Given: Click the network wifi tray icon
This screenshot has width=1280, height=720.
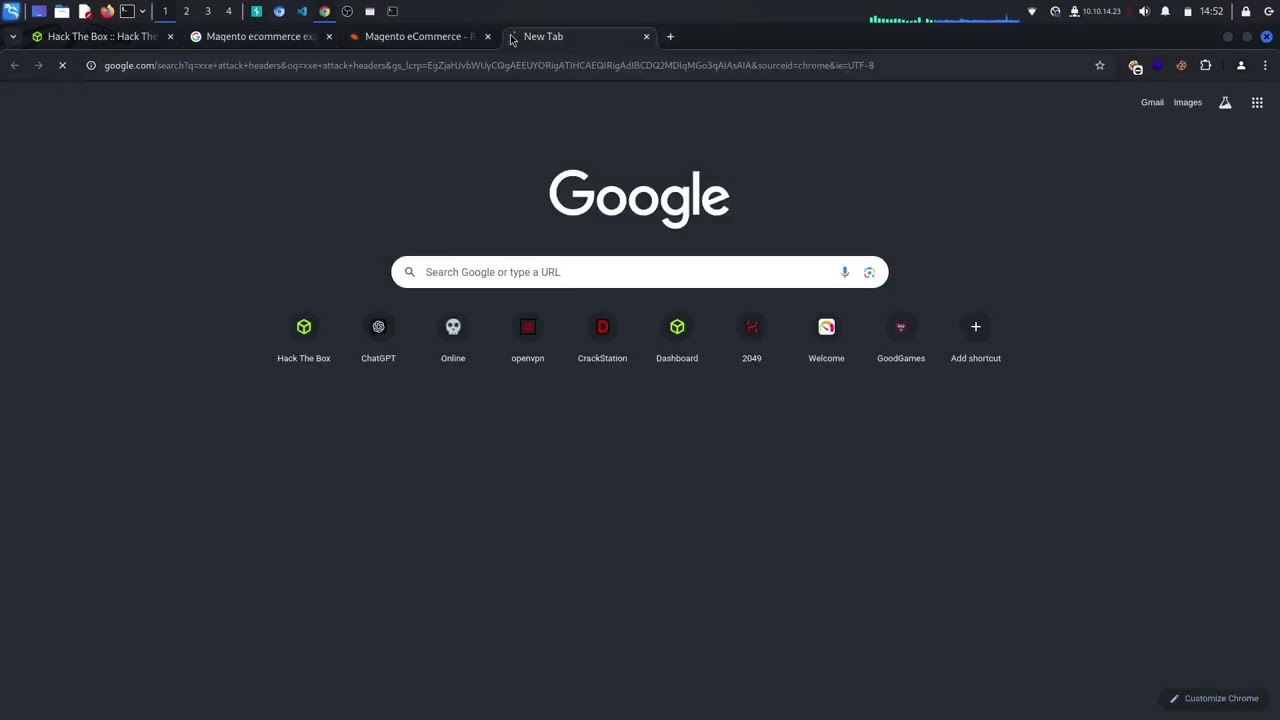Looking at the screenshot, I should click(1032, 11).
